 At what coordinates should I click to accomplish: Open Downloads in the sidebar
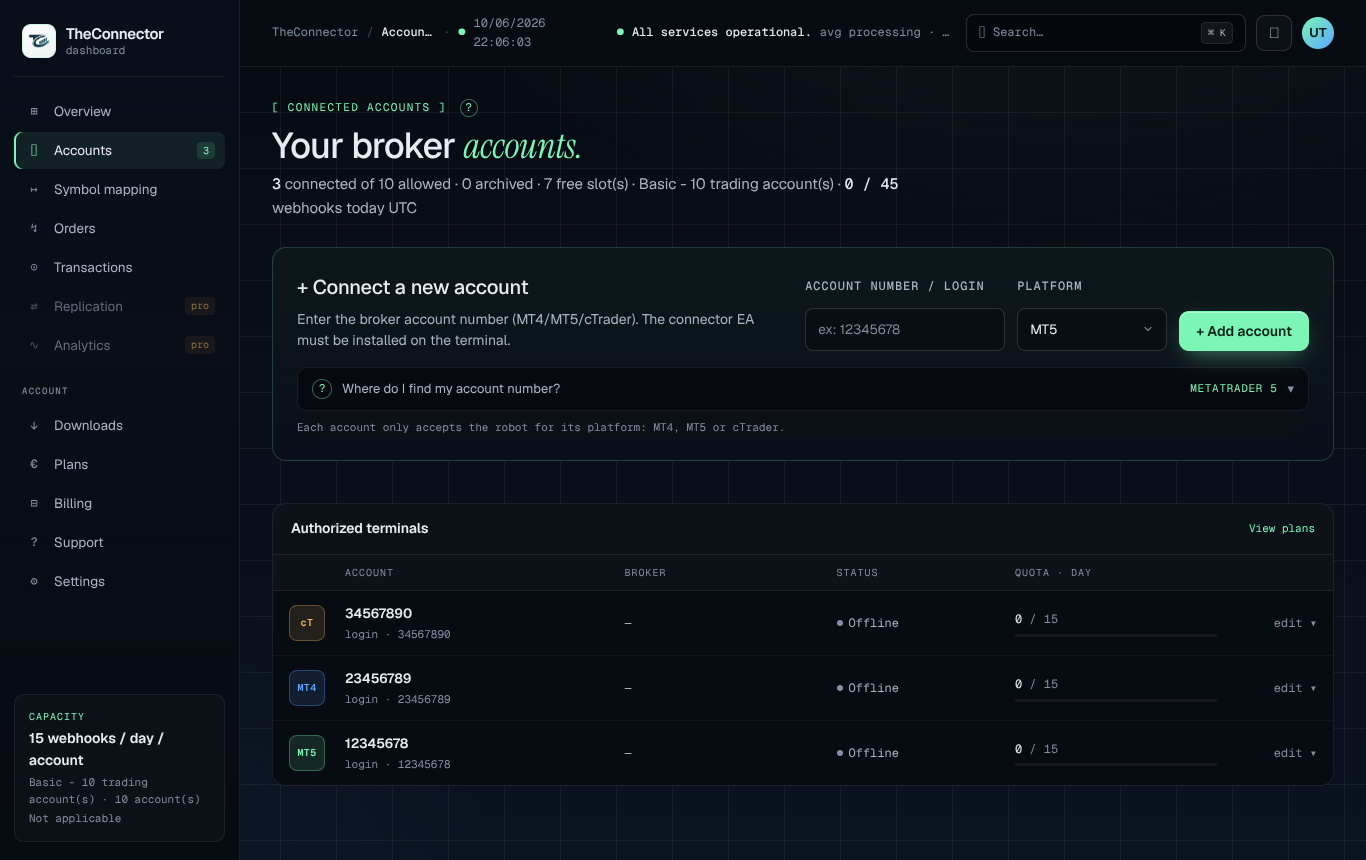click(x=119, y=425)
